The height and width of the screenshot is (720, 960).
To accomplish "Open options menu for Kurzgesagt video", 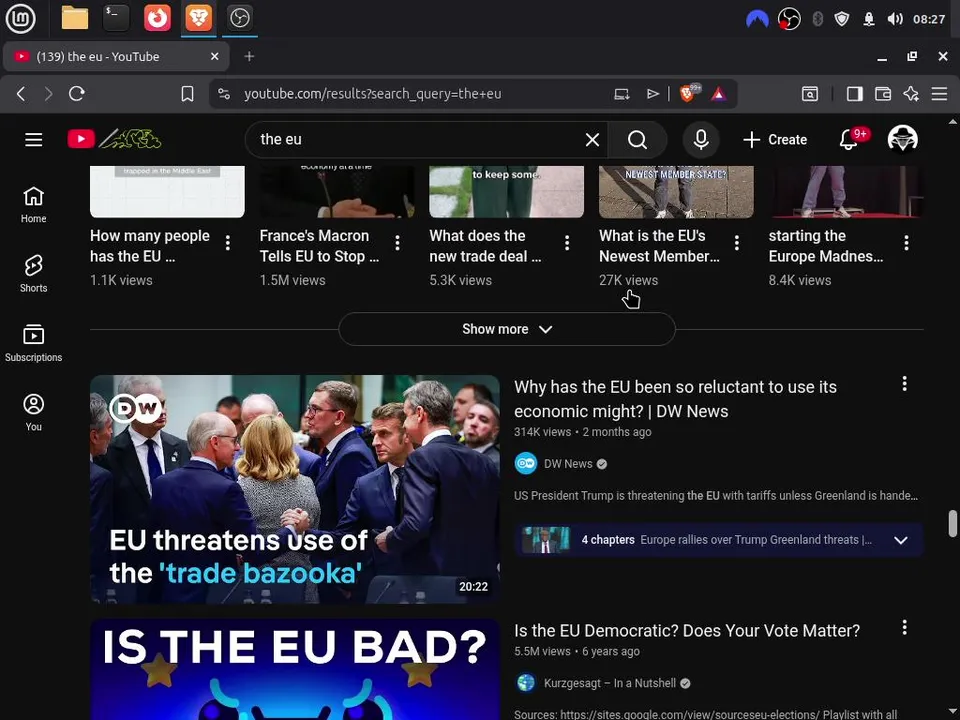I will click(x=904, y=628).
